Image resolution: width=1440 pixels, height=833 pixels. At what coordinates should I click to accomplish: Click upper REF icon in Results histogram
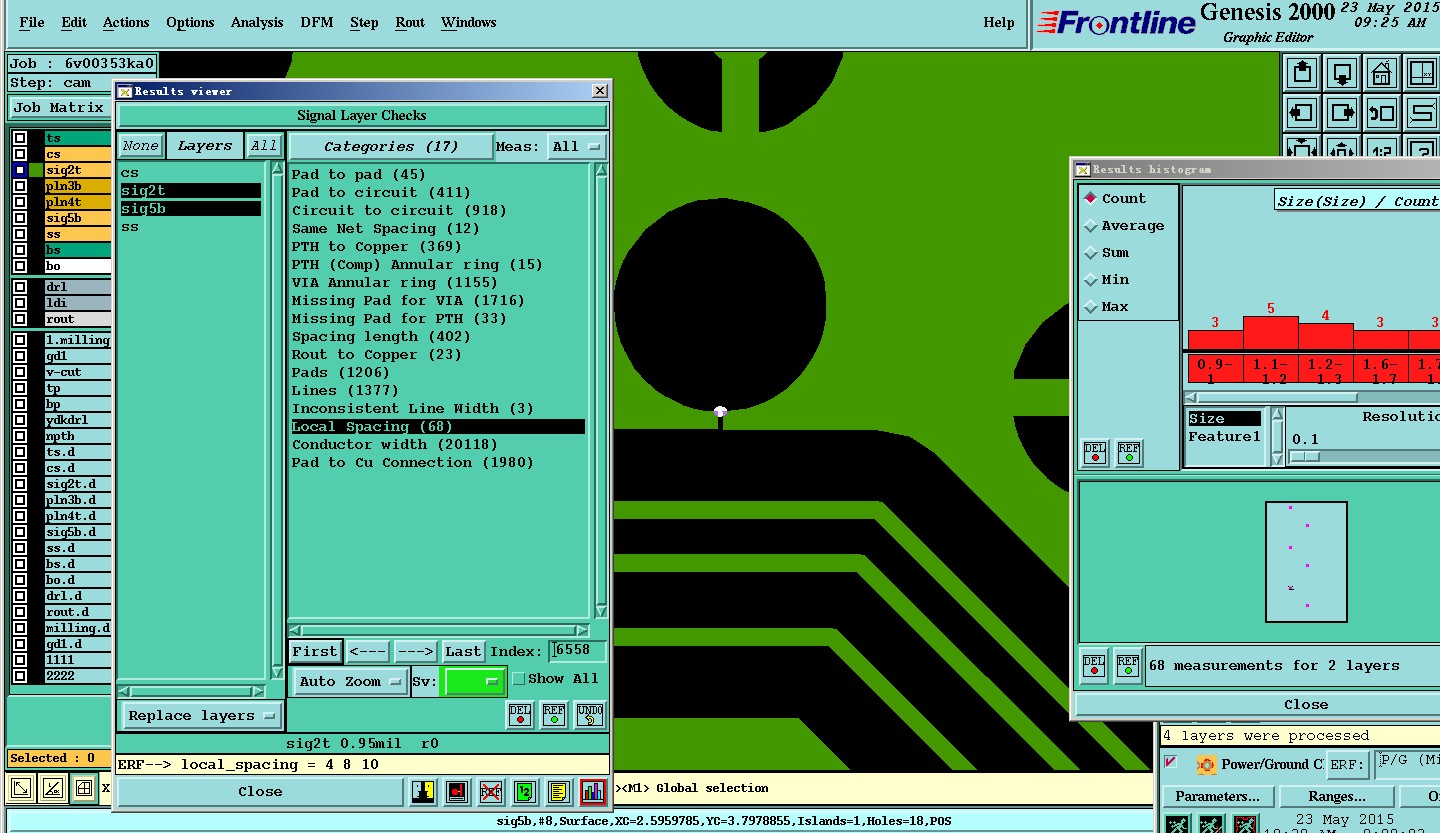1129,453
